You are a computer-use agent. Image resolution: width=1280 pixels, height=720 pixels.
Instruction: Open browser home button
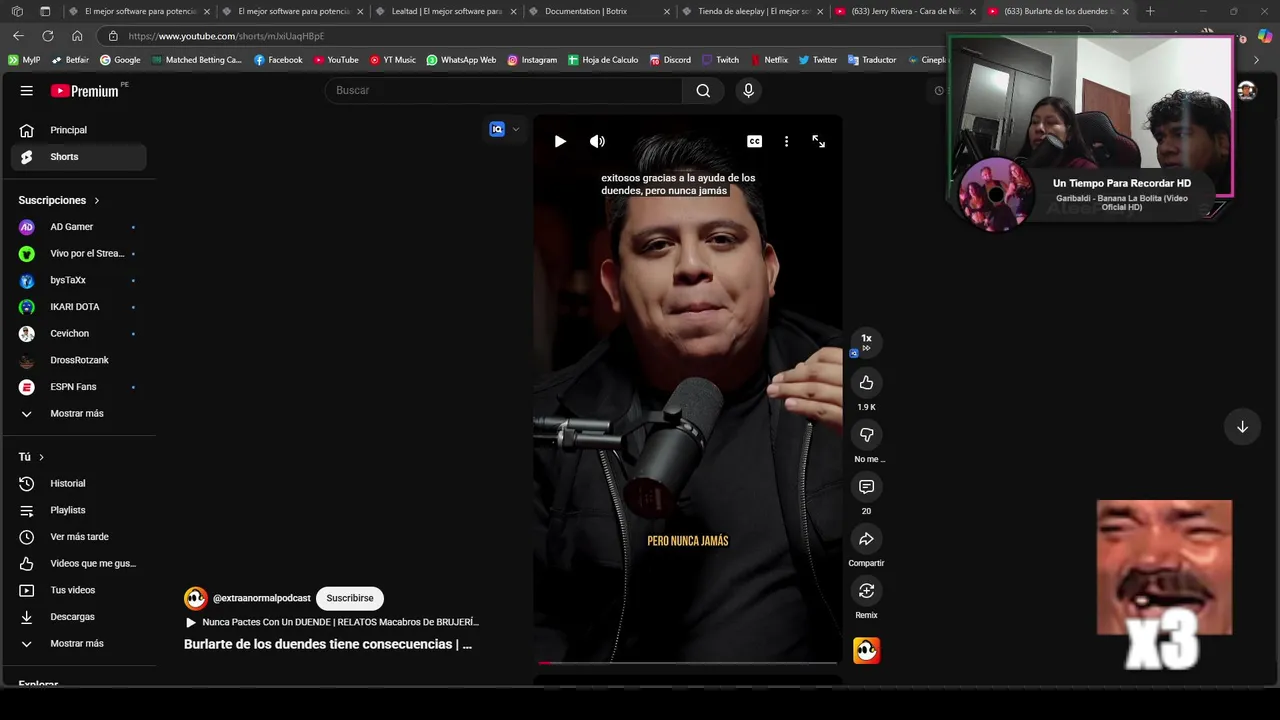[x=77, y=36]
